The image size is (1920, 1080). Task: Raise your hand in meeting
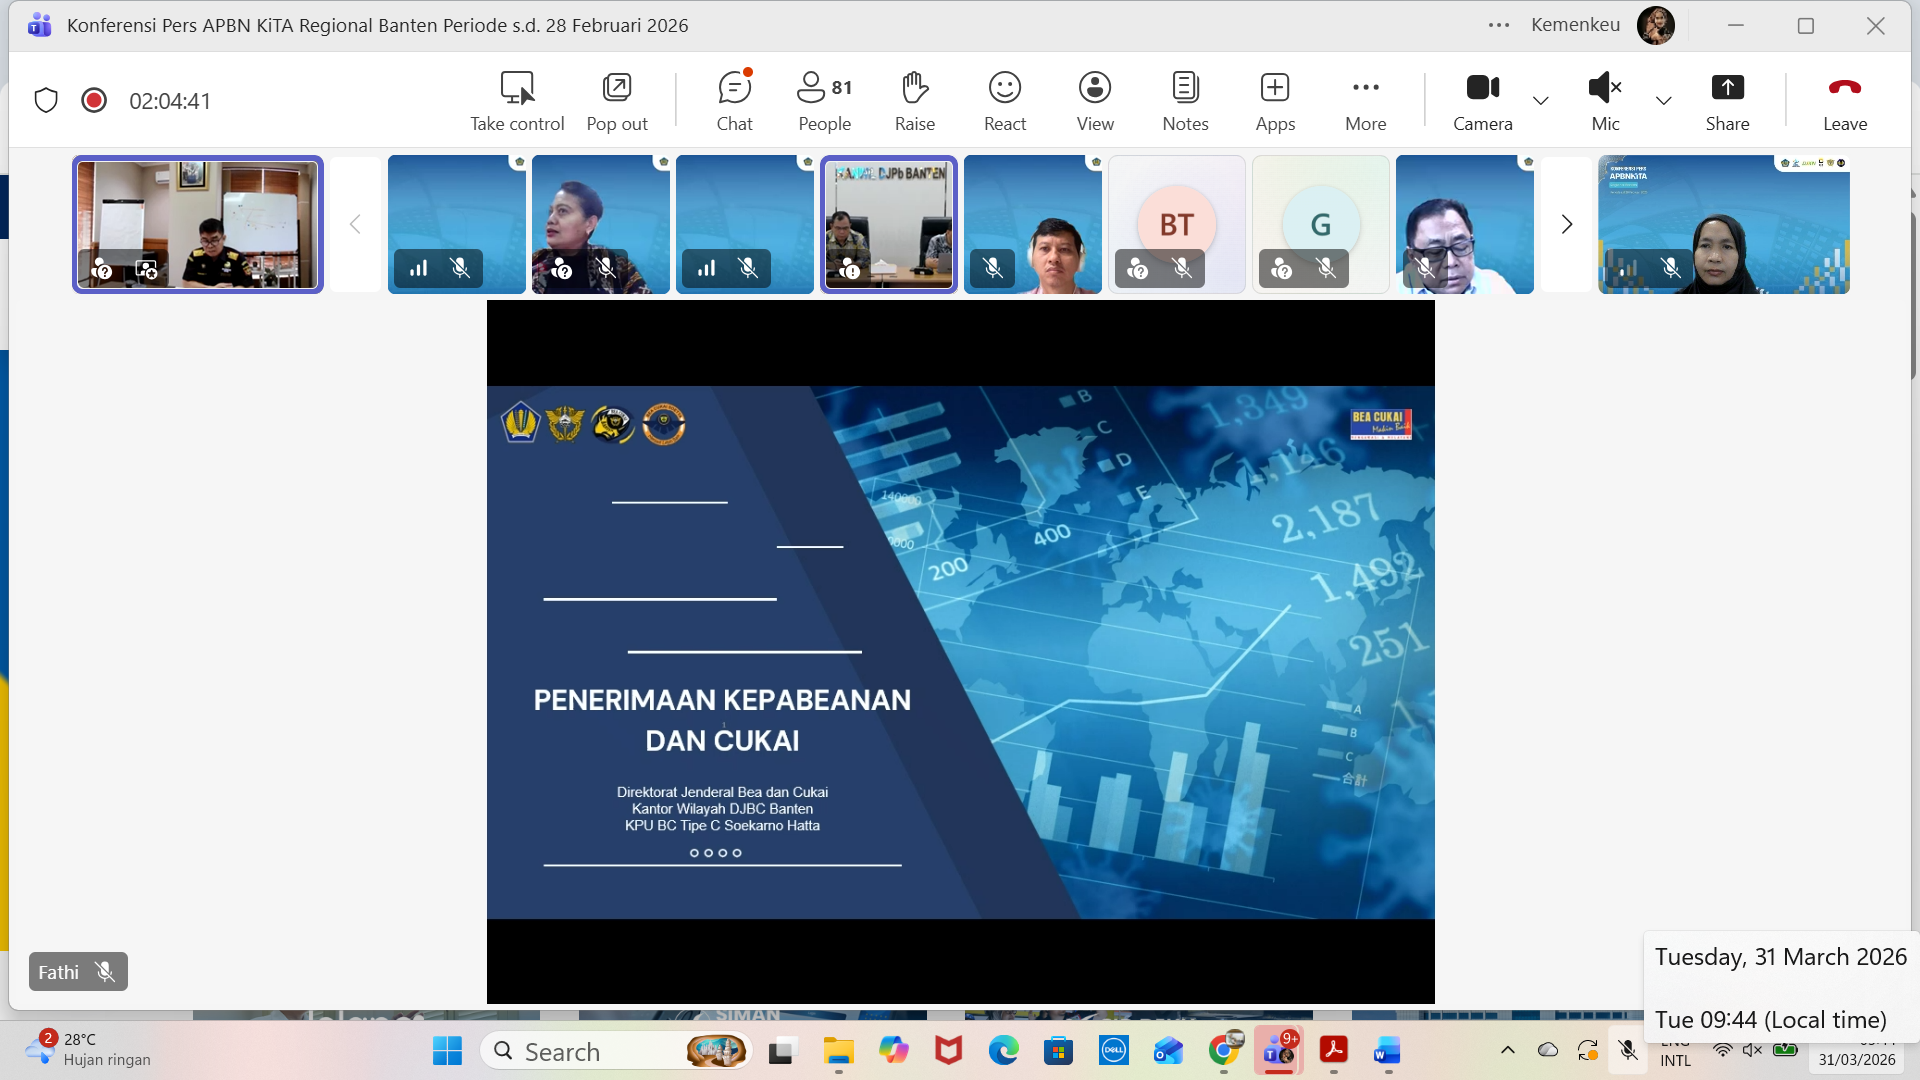[x=914, y=100]
